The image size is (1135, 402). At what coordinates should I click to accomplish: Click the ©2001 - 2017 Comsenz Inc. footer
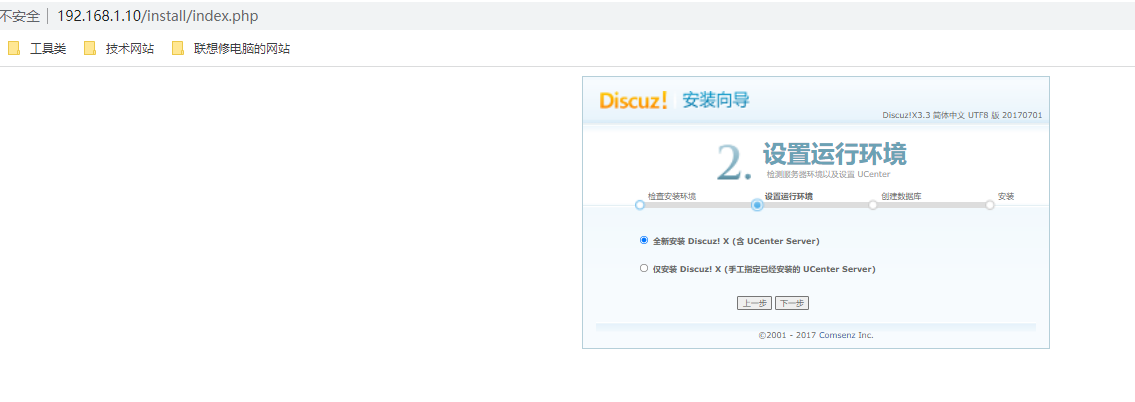(816, 335)
